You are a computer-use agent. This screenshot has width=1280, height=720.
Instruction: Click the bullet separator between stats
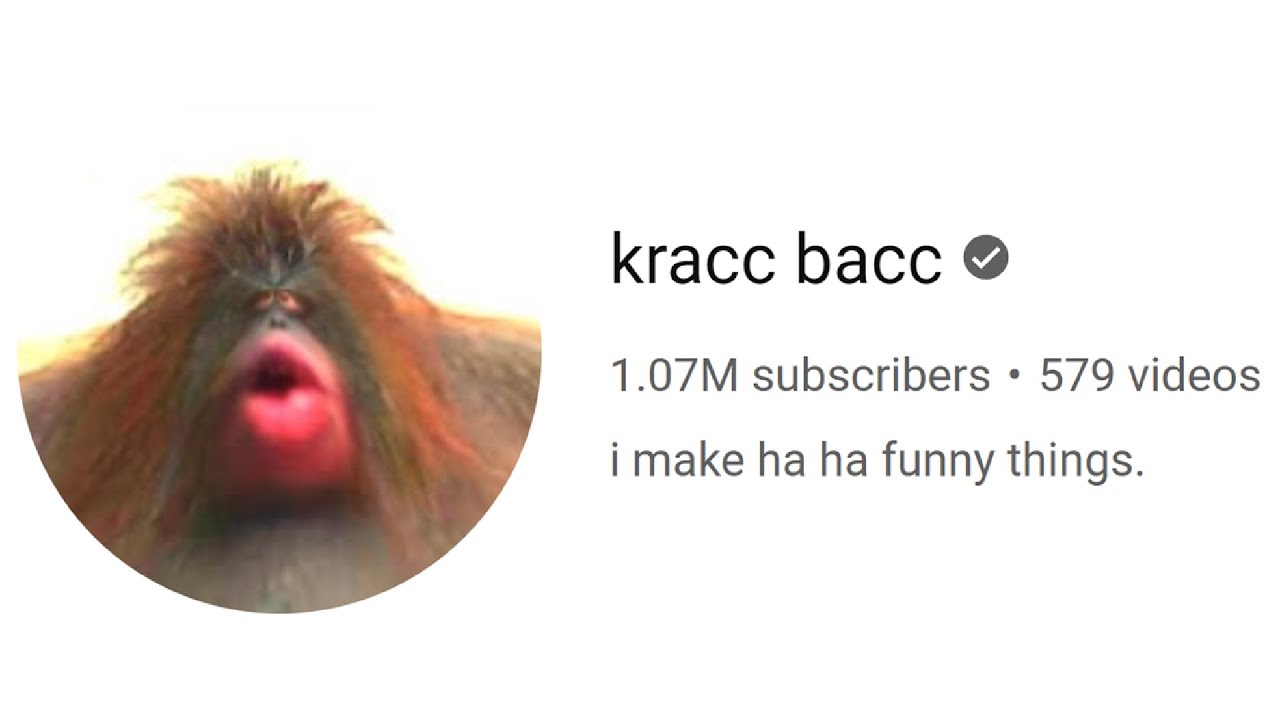coord(1015,378)
